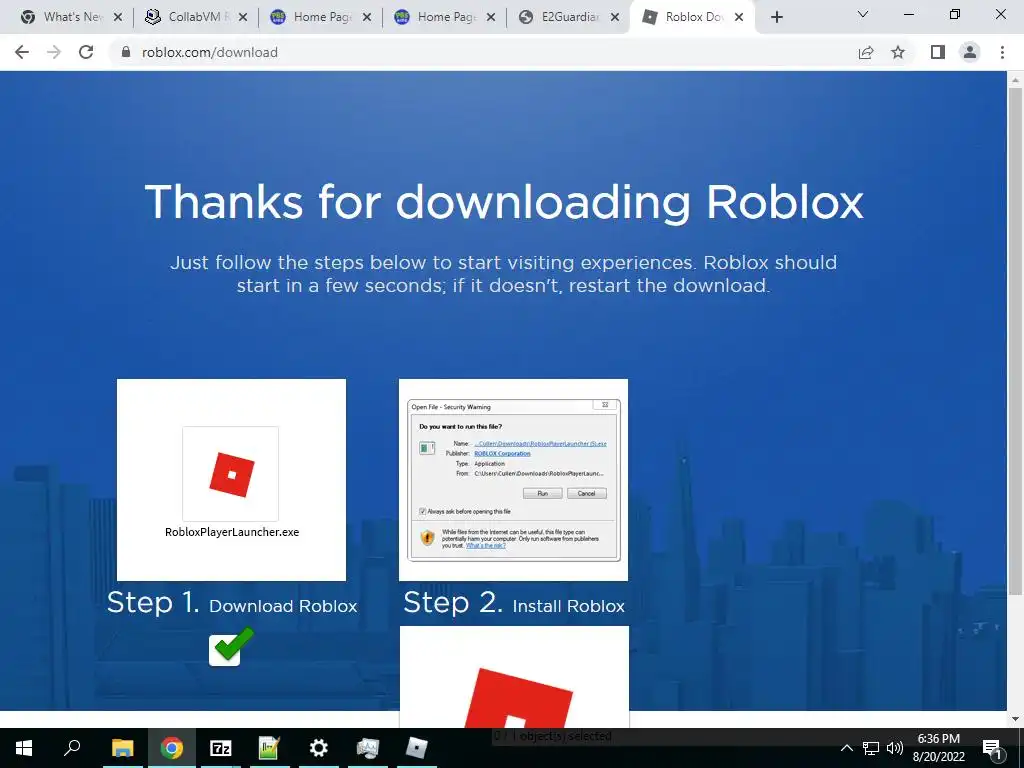The width and height of the screenshot is (1024, 768).
Task: Click the Thanks for downloading Roblox heading
Action: 504,201
